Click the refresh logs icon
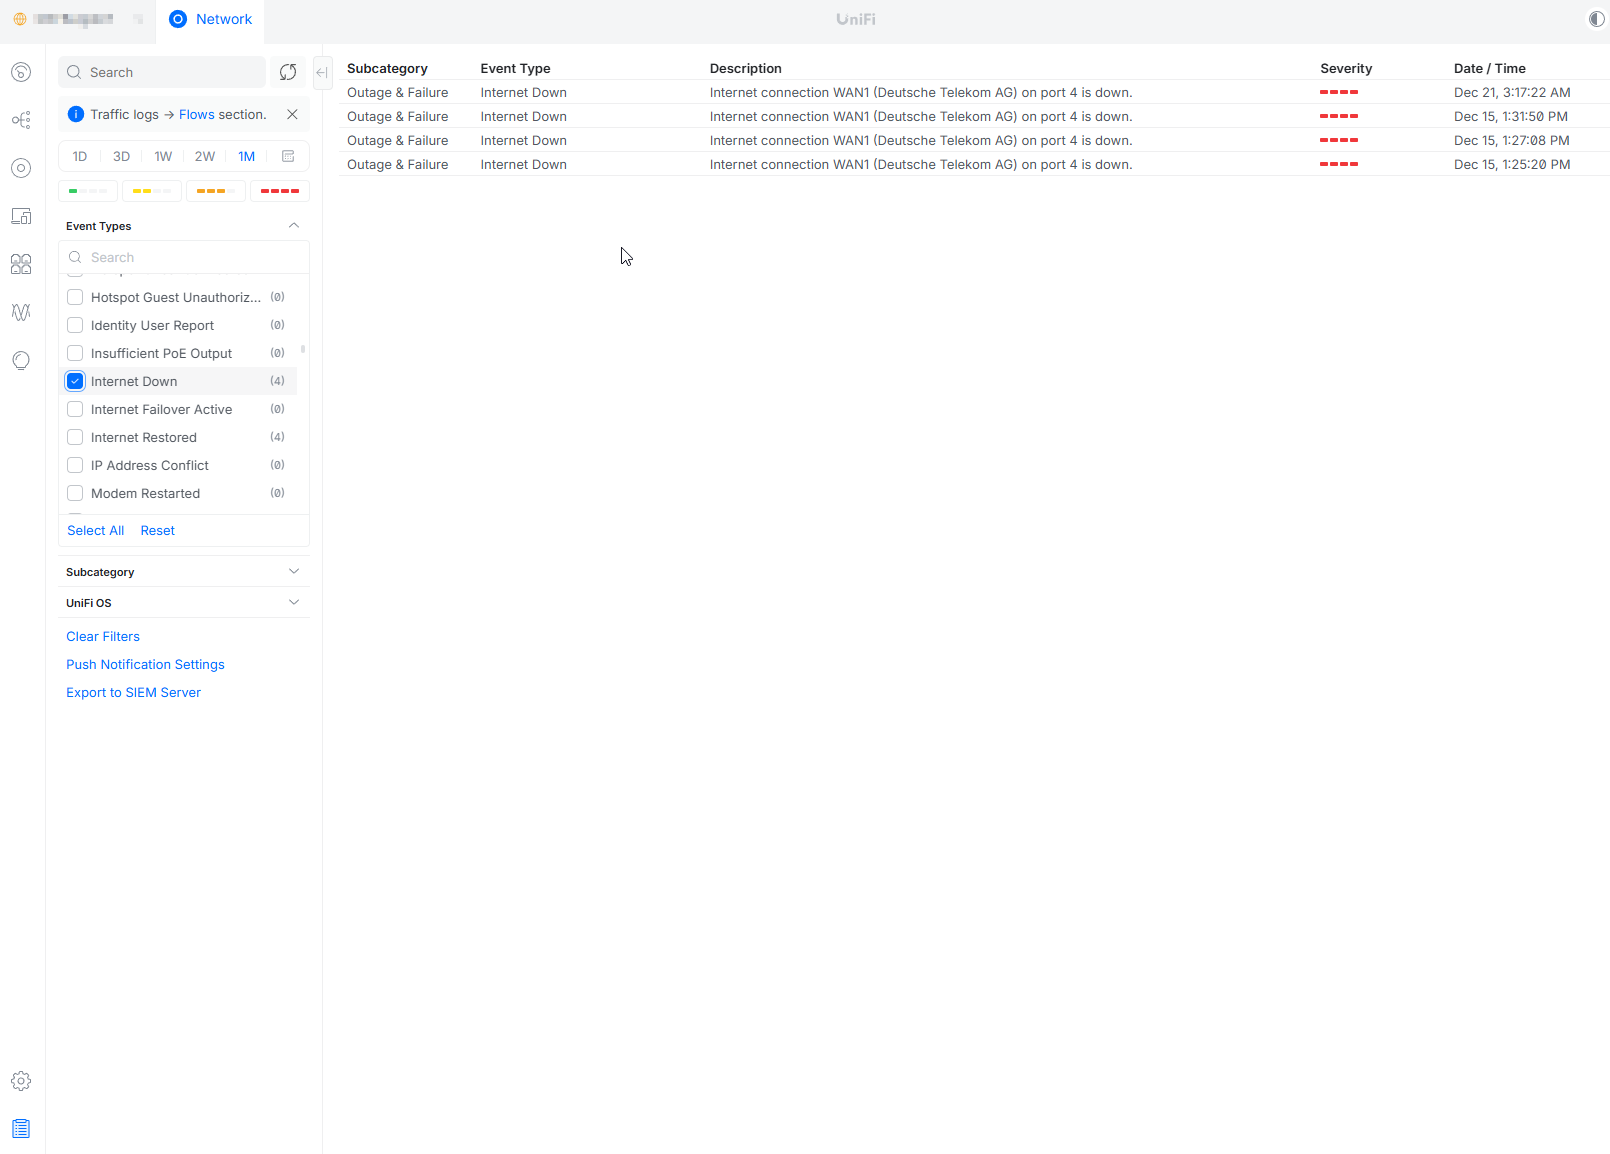Screen dimensions: 1610x1154 point(288,72)
